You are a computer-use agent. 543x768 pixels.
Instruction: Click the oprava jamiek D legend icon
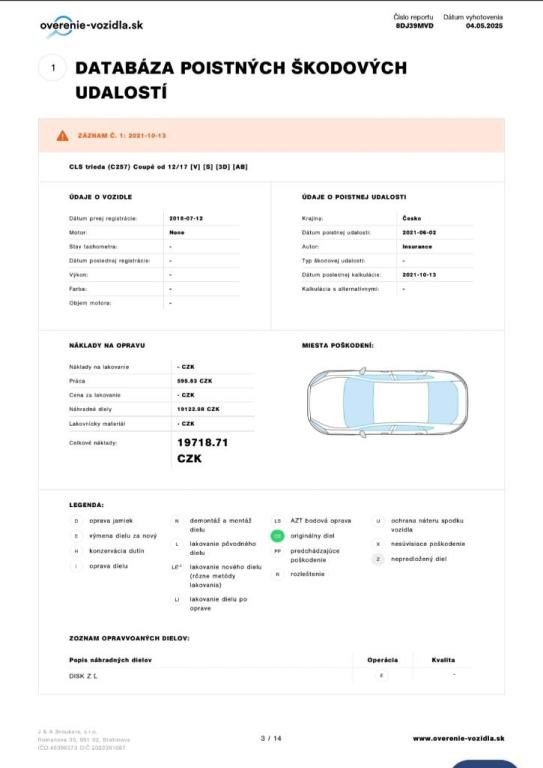76,521
